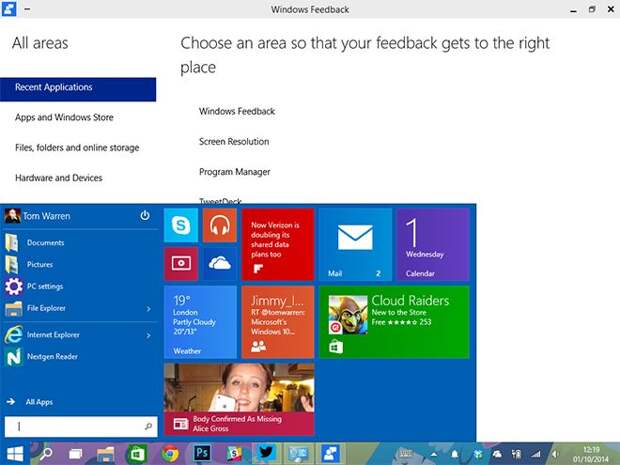Open File Explorer on taskbar
The width and height of the screenshot is (620, 465).
tap(106, 454)
